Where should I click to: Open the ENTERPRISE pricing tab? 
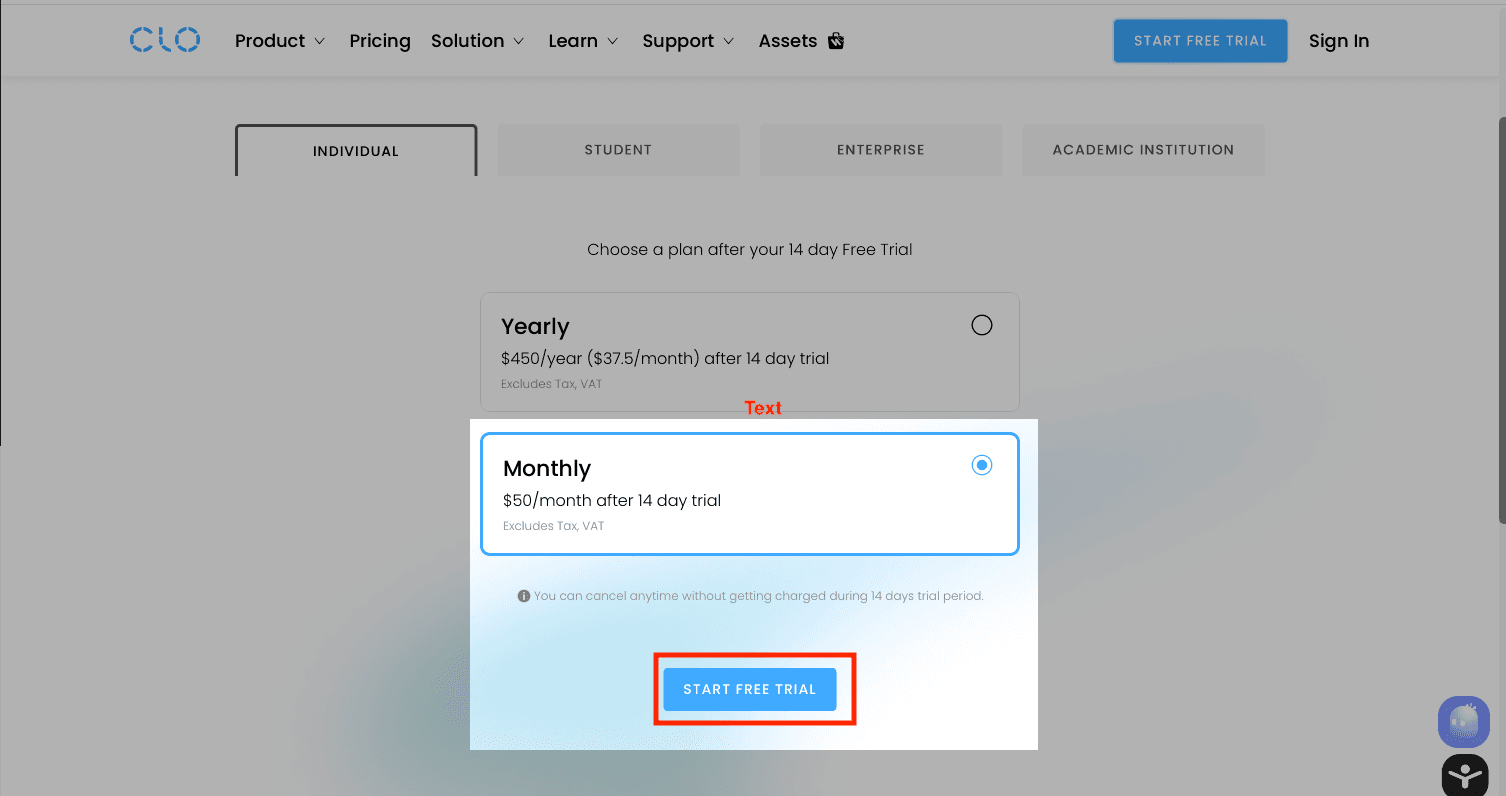click(x=880, y=149)
